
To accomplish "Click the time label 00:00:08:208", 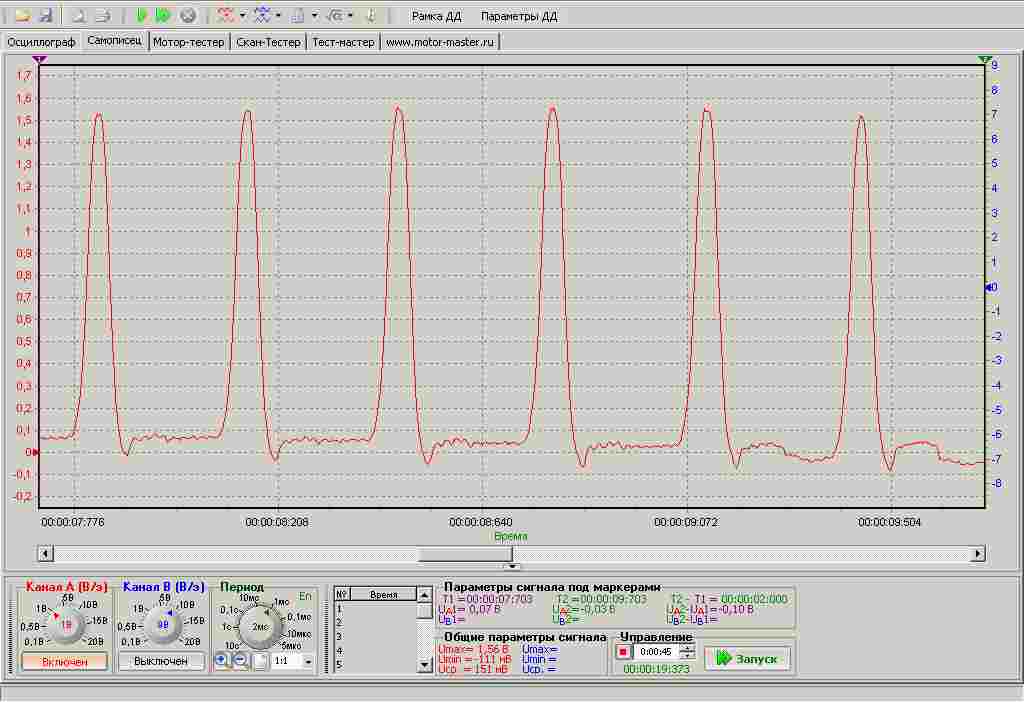I will click(277, 522).
